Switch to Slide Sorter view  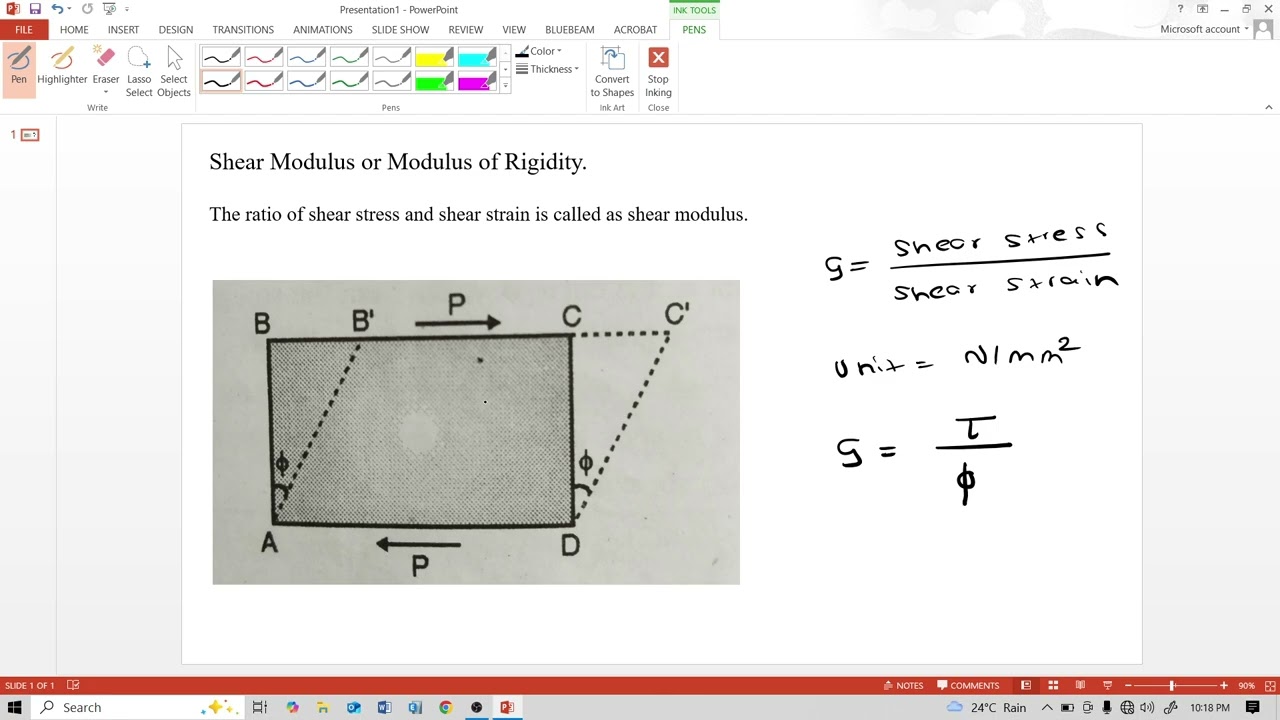[1053, 685]
